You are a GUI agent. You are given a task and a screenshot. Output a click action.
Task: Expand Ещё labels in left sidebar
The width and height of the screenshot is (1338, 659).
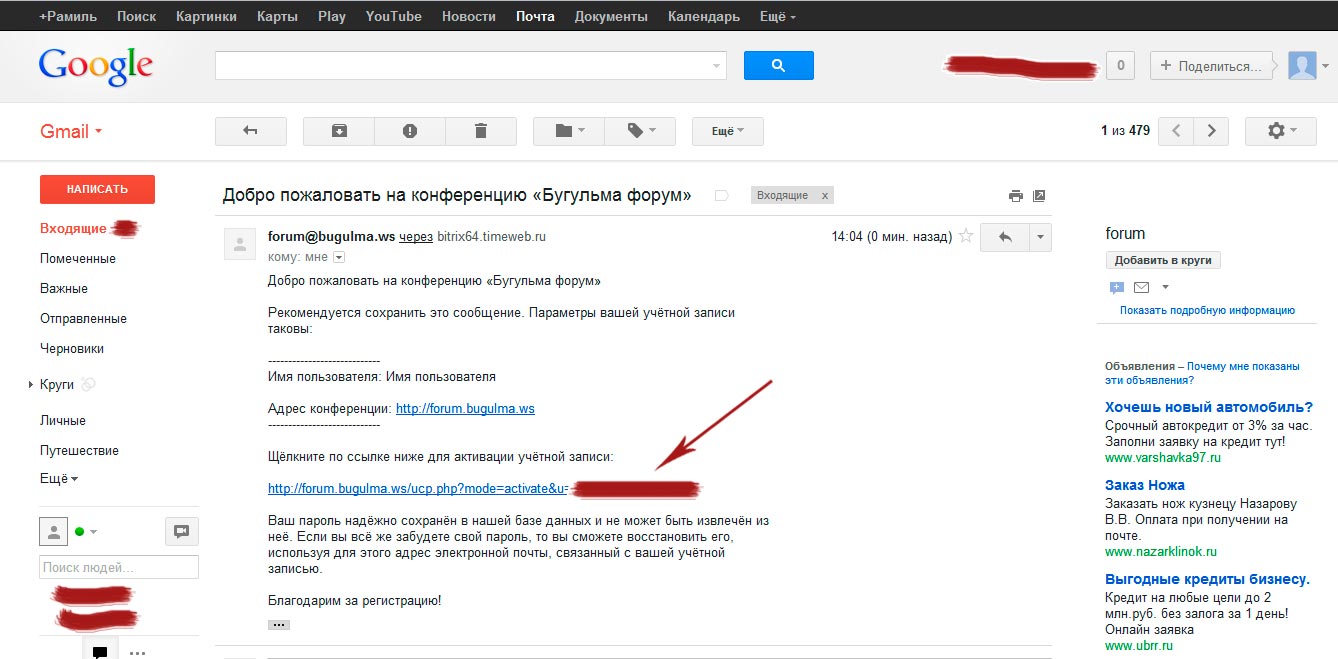click(58, 479)
